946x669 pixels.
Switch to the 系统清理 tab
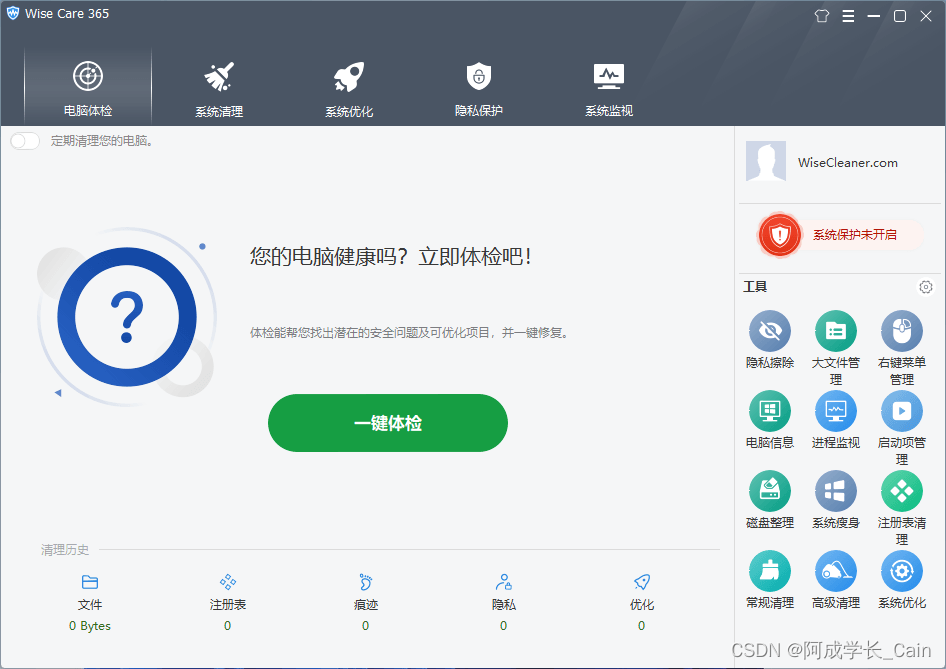(x=218, y=88)
